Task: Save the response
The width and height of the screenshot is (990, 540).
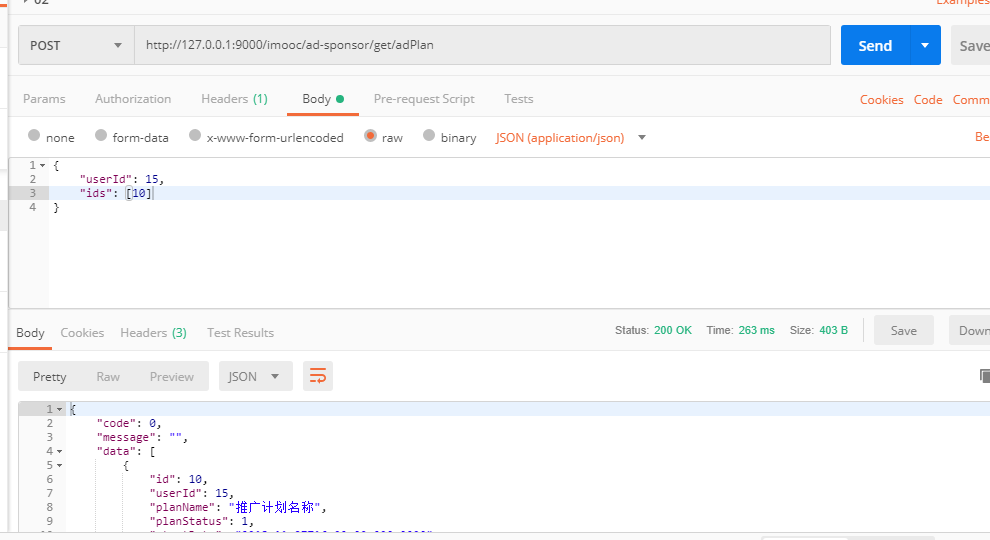Action: tap(904, 330)
